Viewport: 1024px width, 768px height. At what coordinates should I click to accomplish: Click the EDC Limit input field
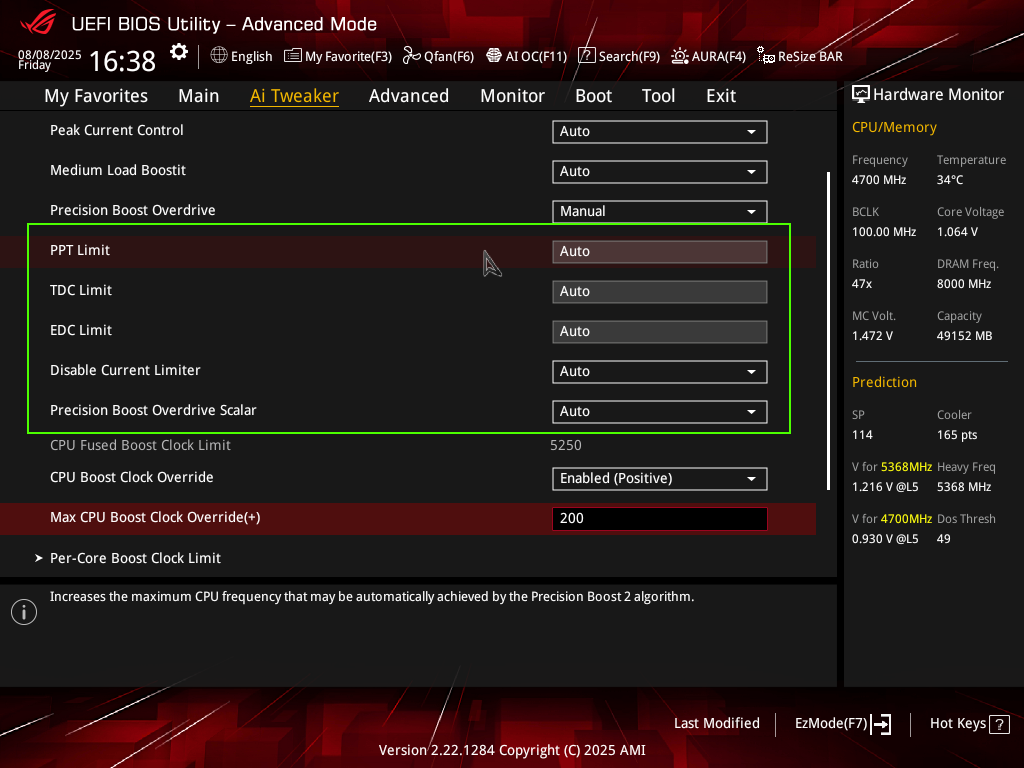(x=660, y=332)
